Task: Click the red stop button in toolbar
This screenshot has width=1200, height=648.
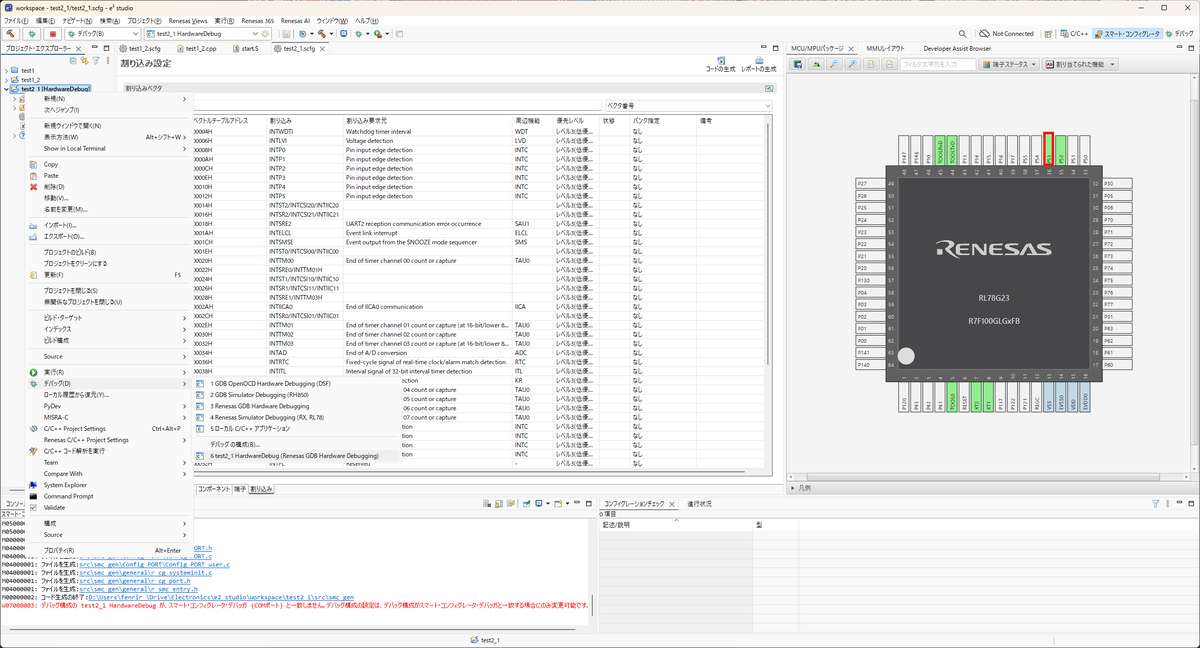Action: (x=53, y=33)
